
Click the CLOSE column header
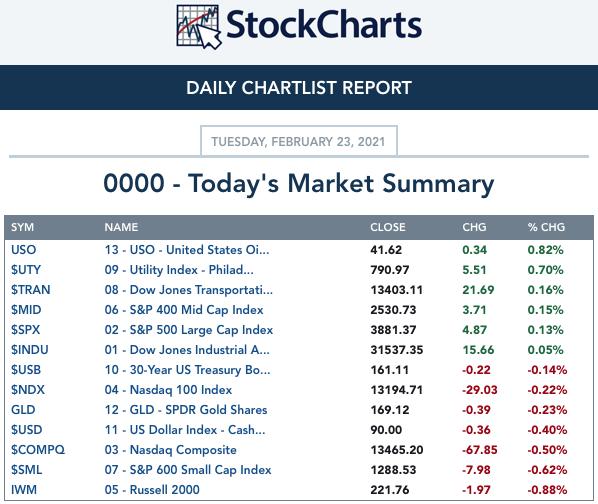[x=388, y=227]
